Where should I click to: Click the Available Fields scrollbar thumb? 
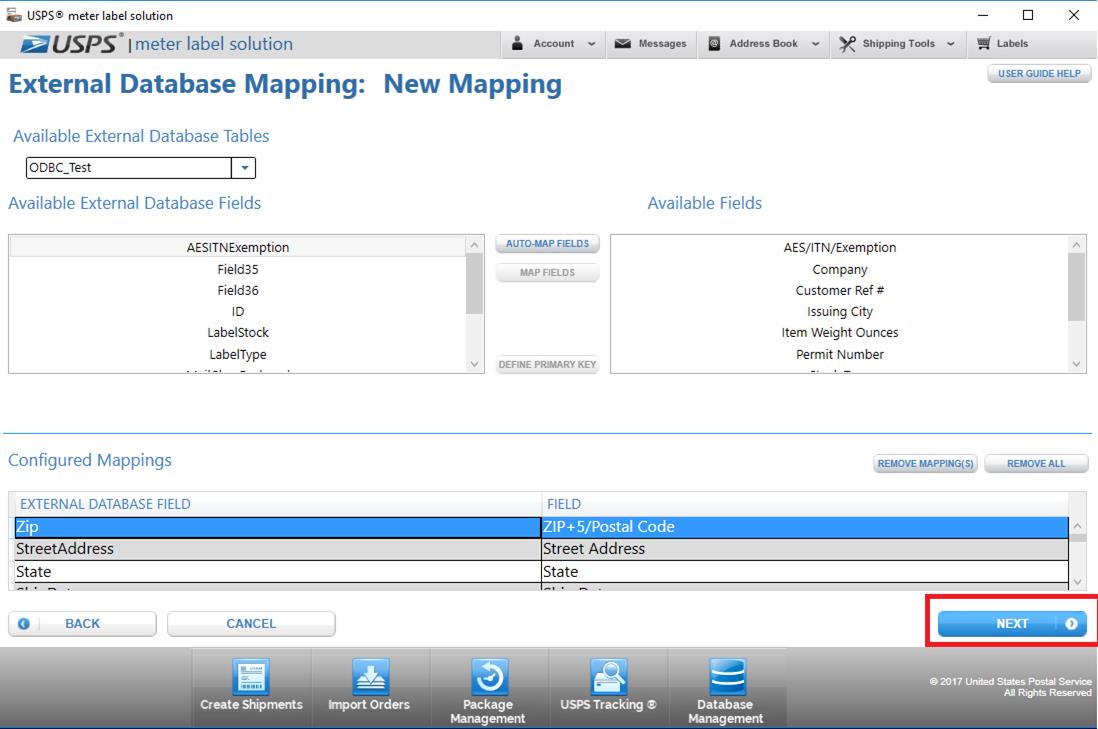click(1076, 286)
